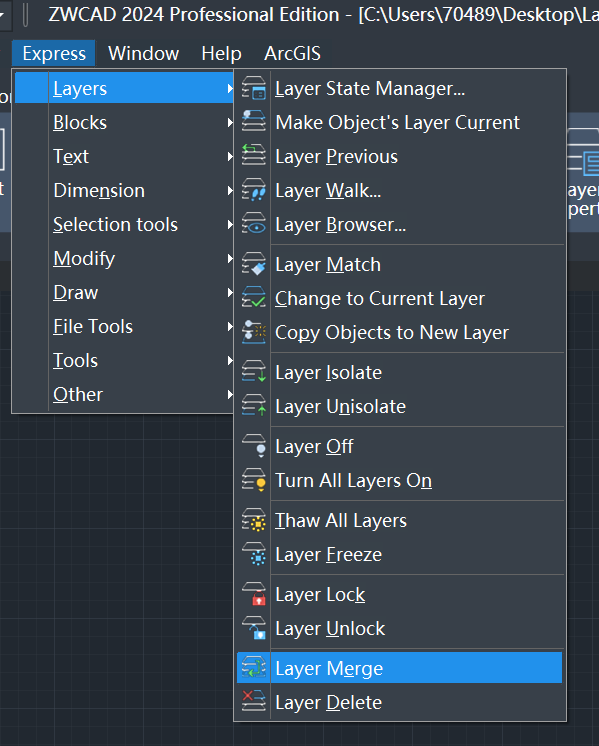Viewport: 599px width, 746px height.
Task: Click the Layer Walk footprints icon
Action: click(x=254, y=190)
